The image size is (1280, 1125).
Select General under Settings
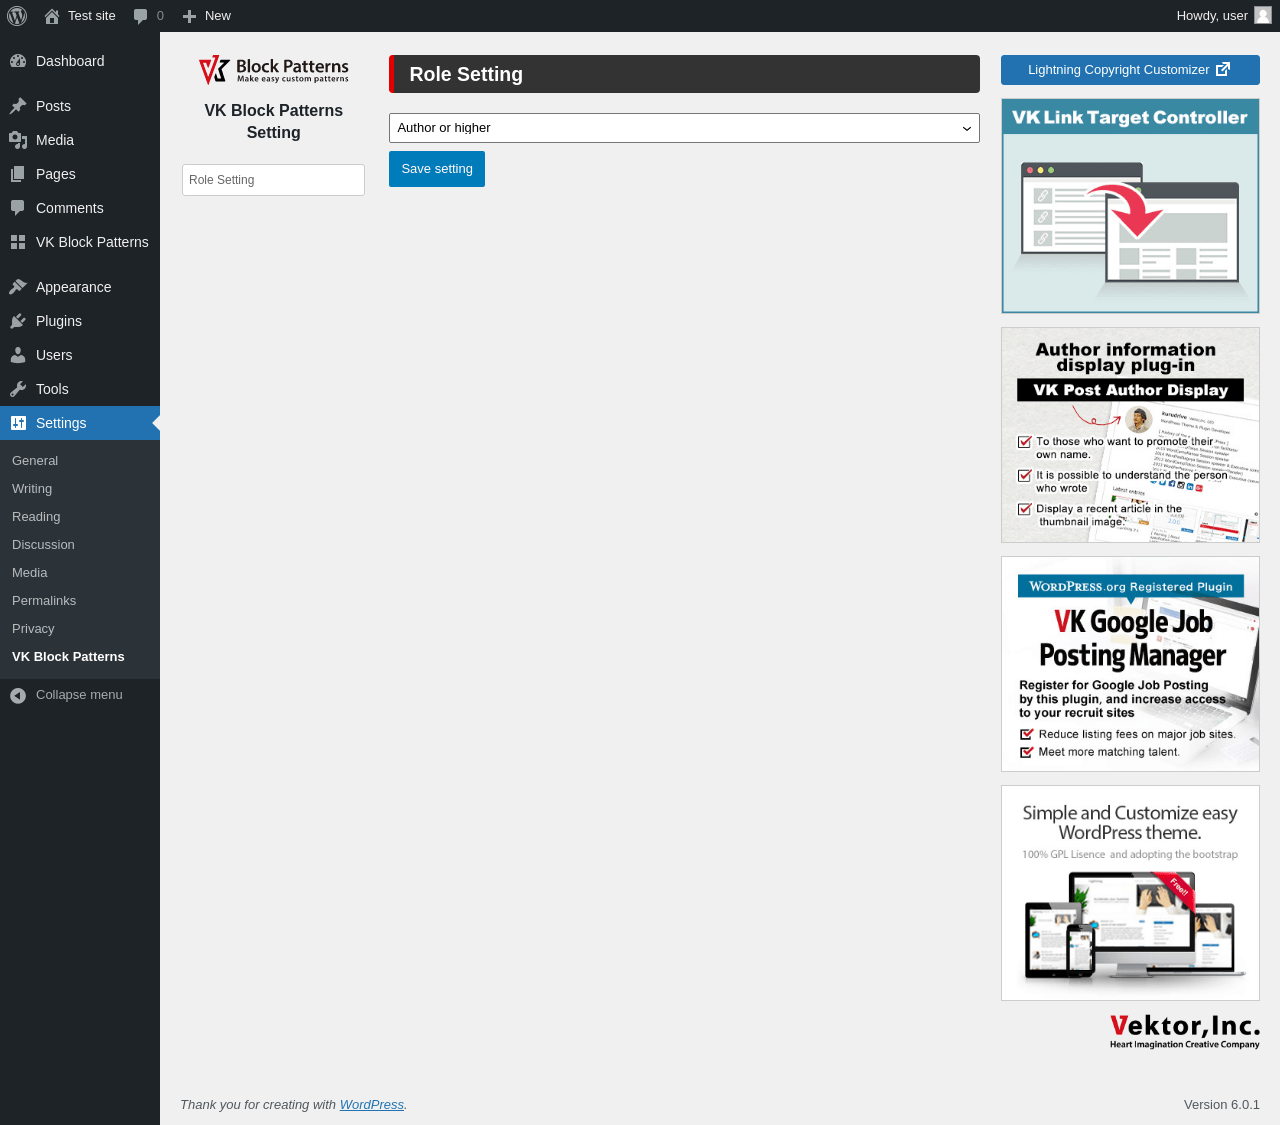pos(35,461)
